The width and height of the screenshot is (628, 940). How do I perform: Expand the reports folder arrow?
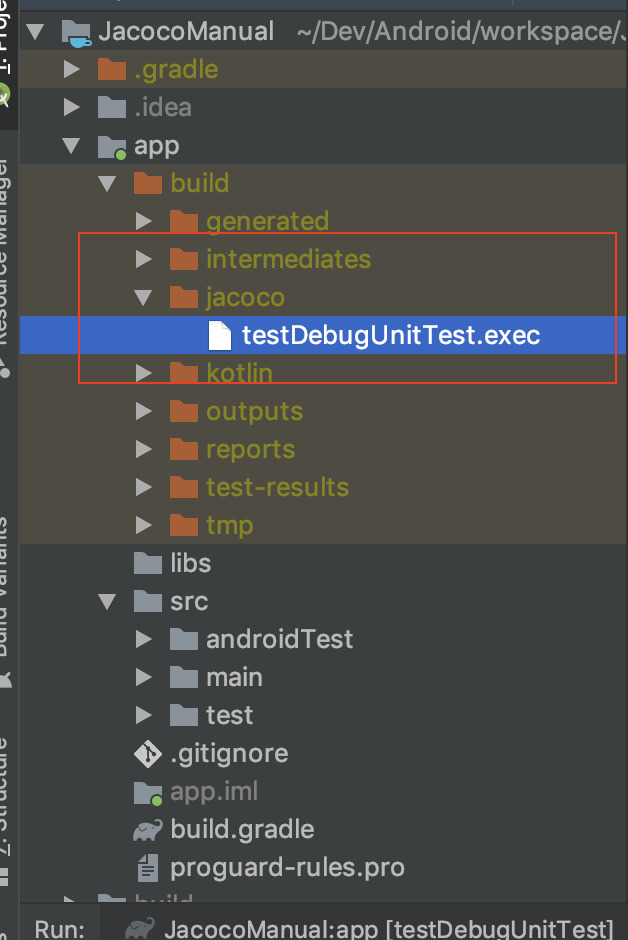point(144,449)
